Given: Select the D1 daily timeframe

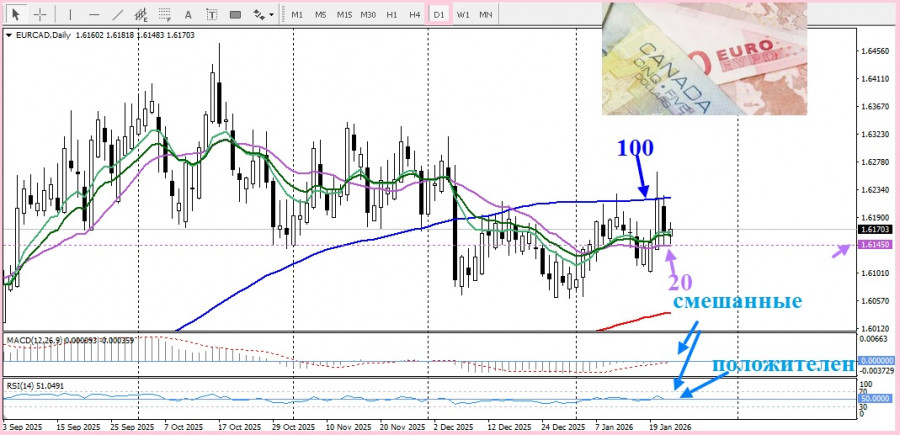Looking at the screenshot, I should 439,15.
